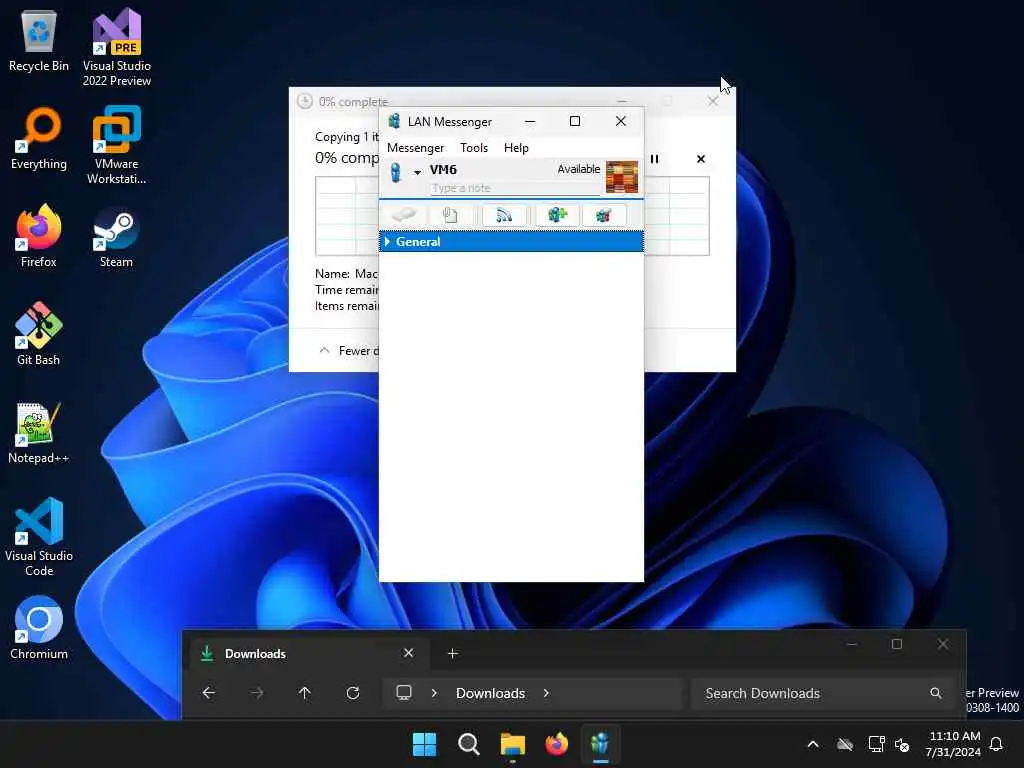
Task: Open taskbar Search
Action: click(468, 744)
